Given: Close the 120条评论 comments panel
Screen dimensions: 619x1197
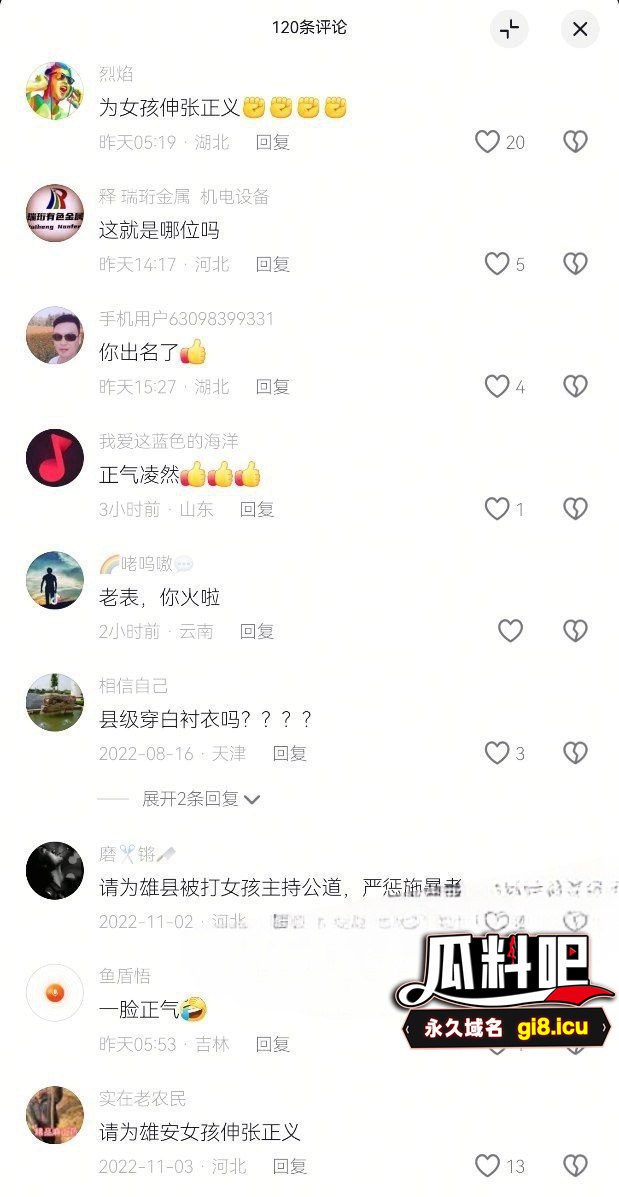Looking at the screenshot, I should [x=580, y=29].
